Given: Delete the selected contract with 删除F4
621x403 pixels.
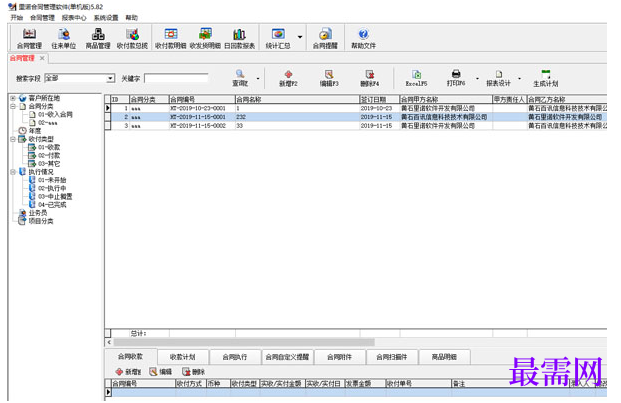Looking at the screenshot, I should click(x=370, y=78).
